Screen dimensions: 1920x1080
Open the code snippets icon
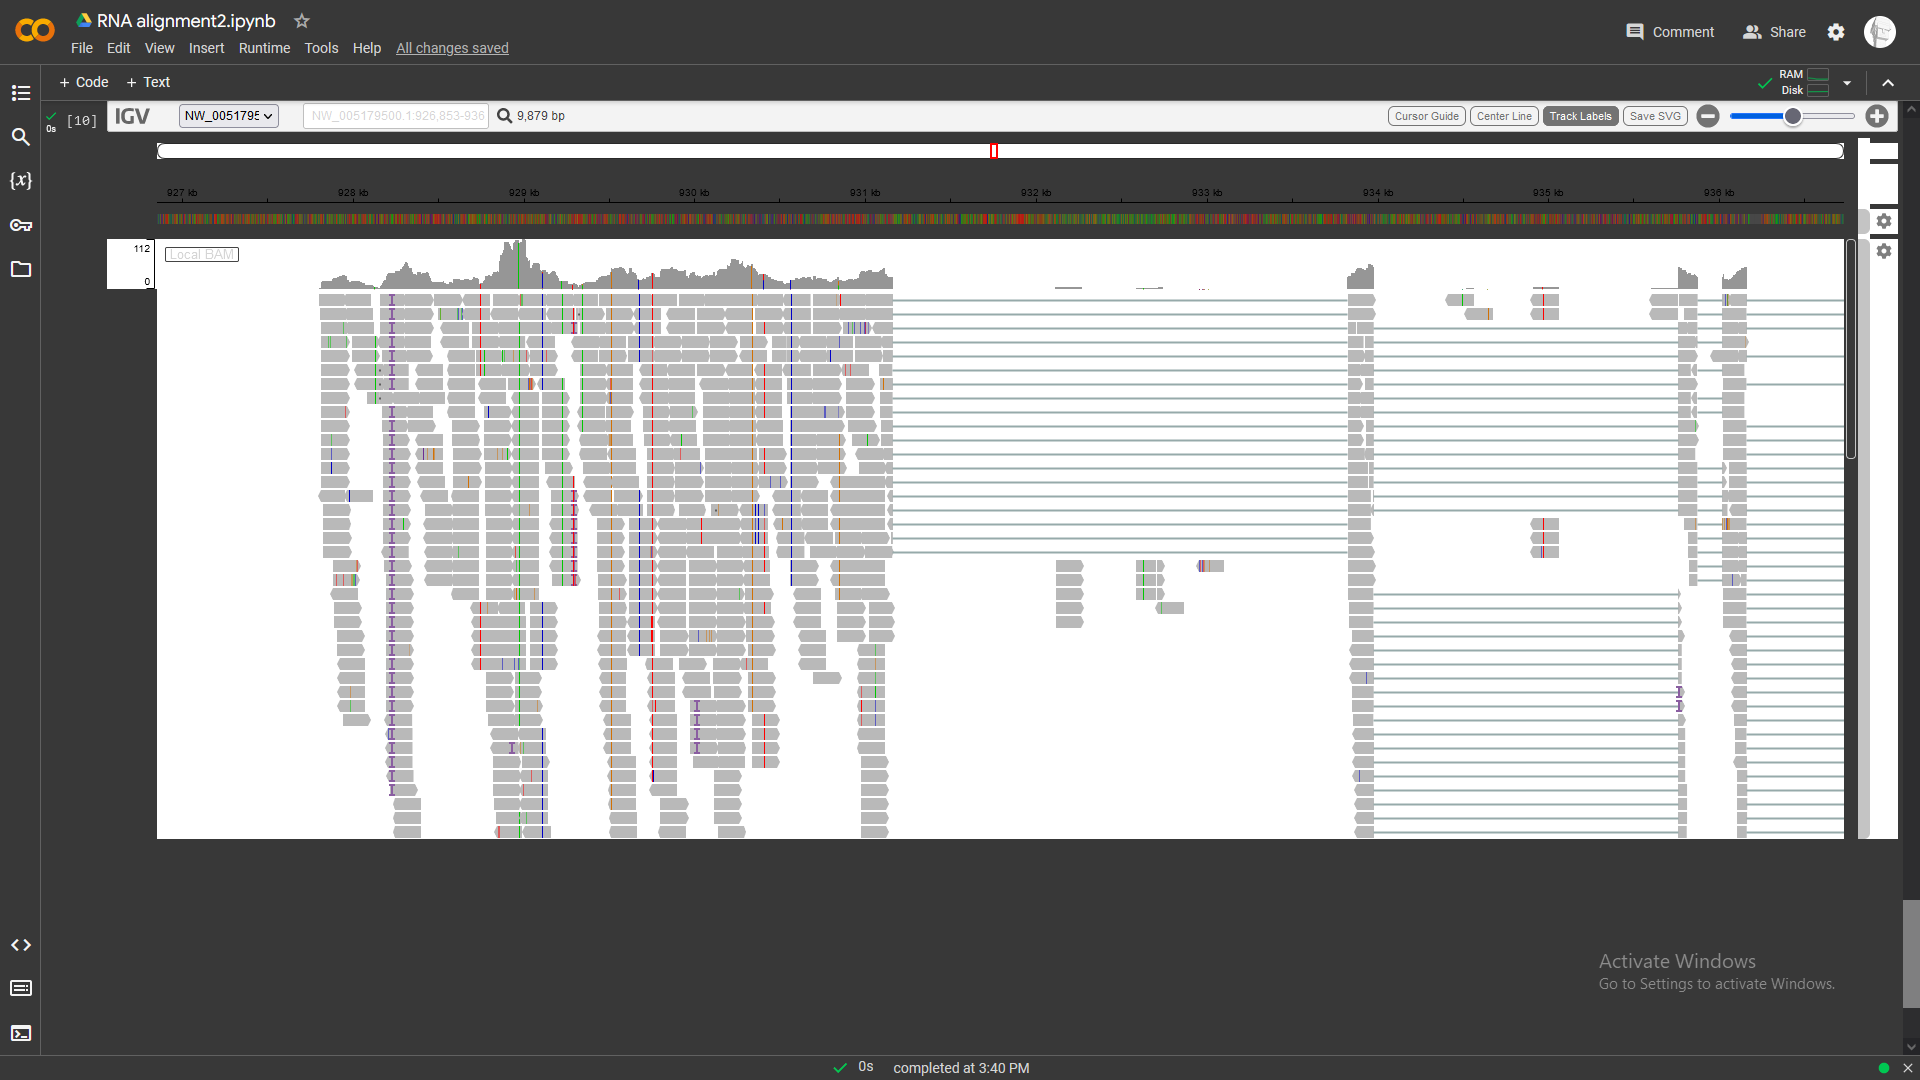click(x=21, y=945)
